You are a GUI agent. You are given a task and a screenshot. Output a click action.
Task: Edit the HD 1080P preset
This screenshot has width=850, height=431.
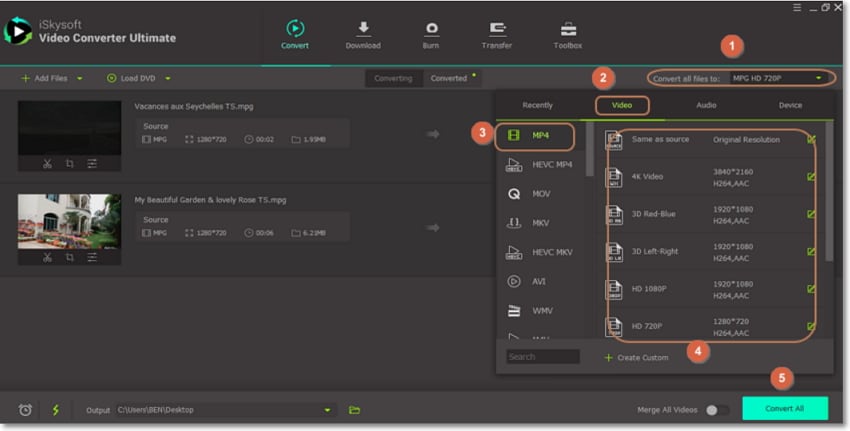pyautogui.click(x=811, y=289)
